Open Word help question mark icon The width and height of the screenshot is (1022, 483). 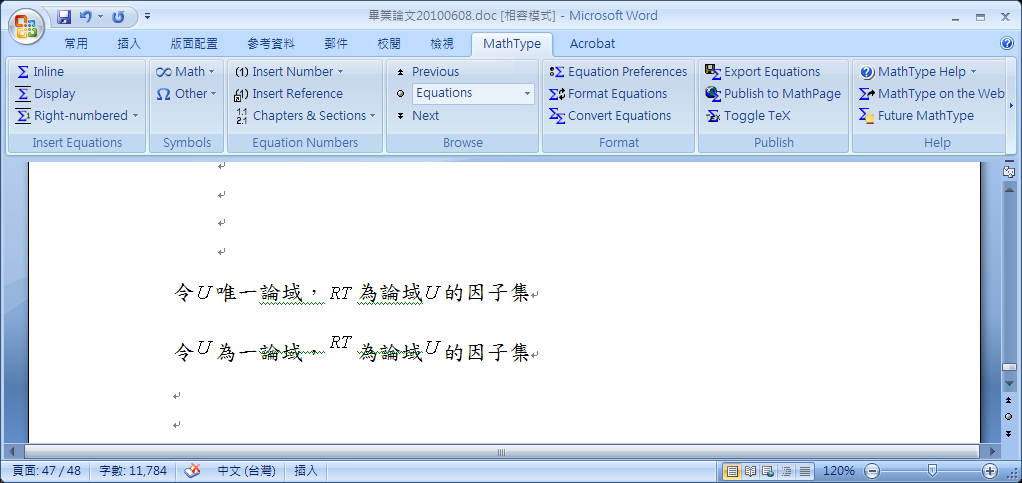tap(1006, 44)
